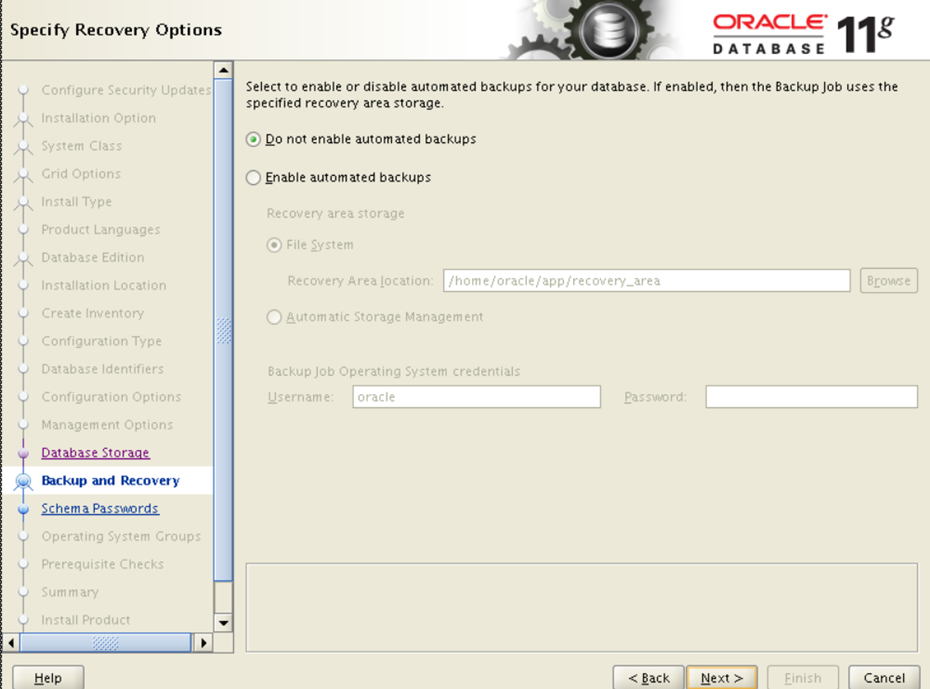Screen dimensions: 930x689
Task: Click the Backup and Recovery step icon
Action: click(x=24, y=481)
